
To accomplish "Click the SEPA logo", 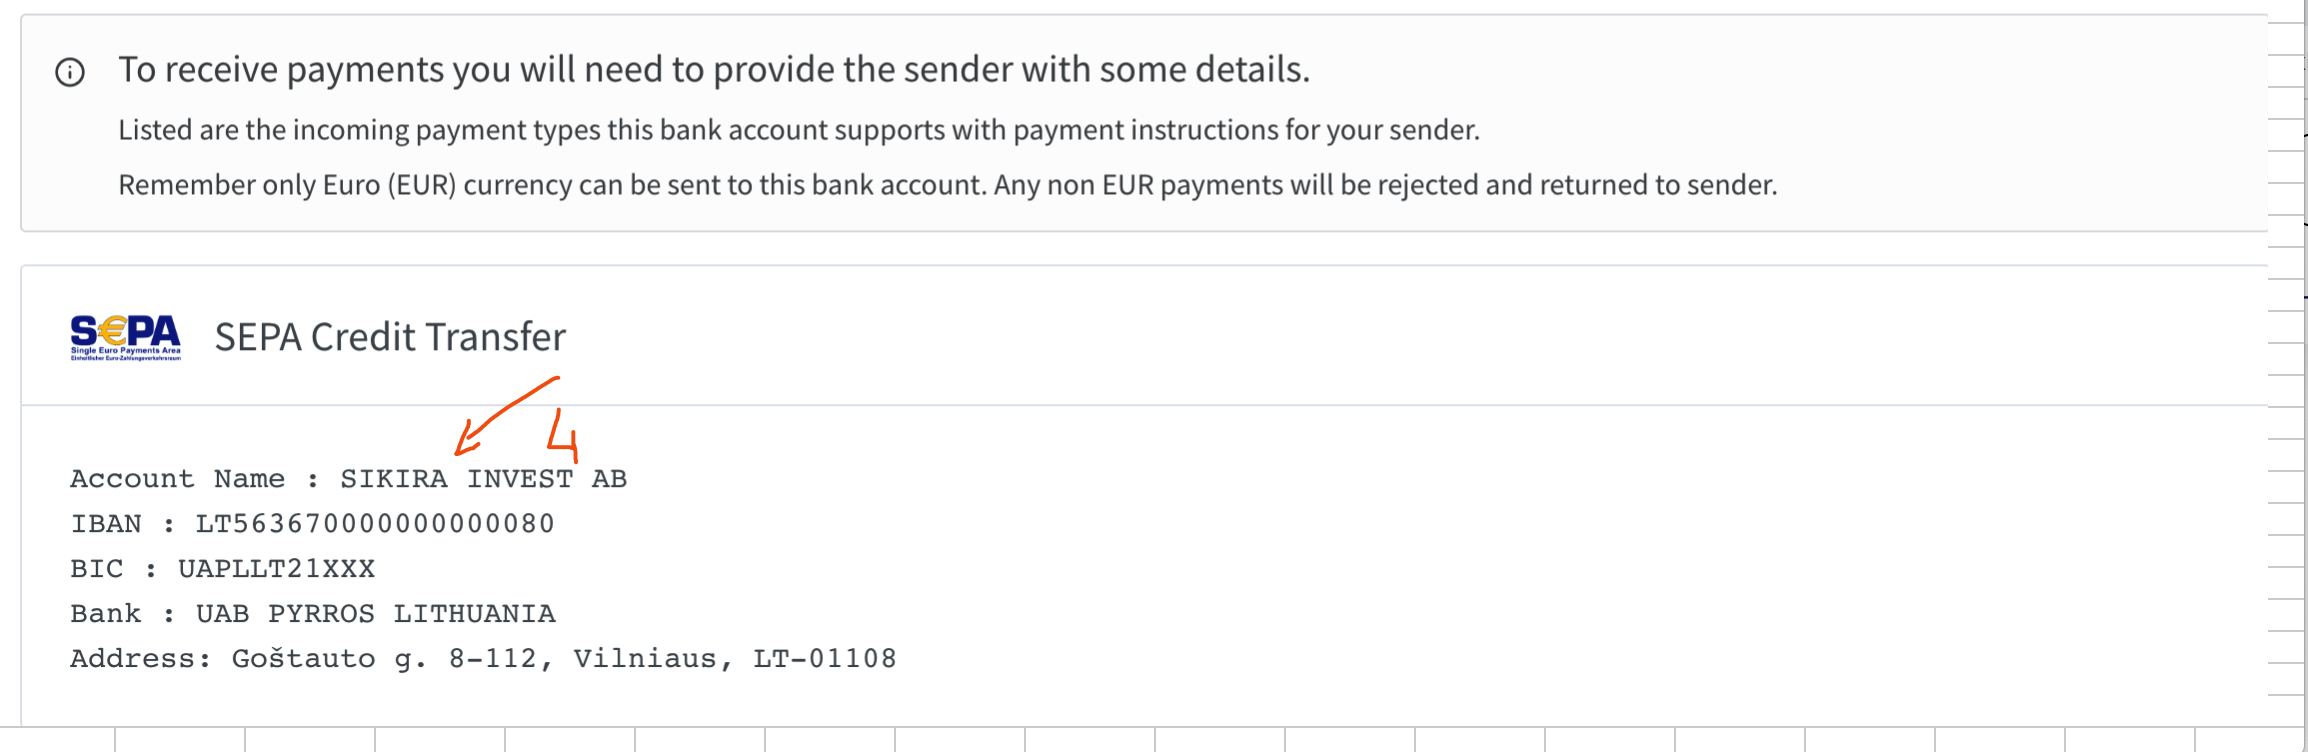I will 126,337.
